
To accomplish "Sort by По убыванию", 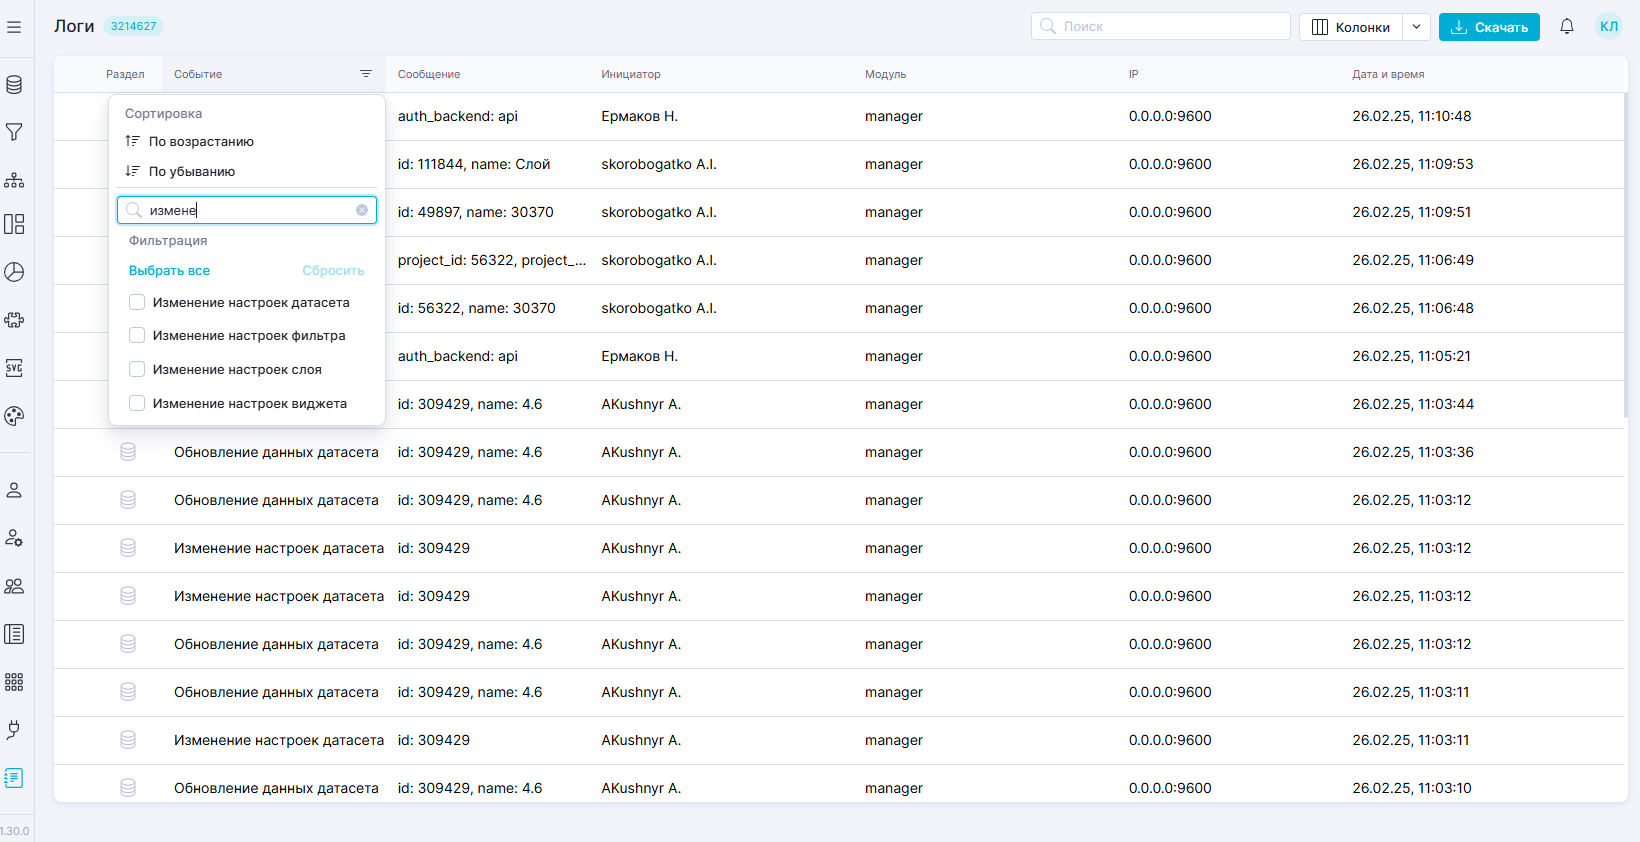I will pyautogui.click(x=191, y=172).
